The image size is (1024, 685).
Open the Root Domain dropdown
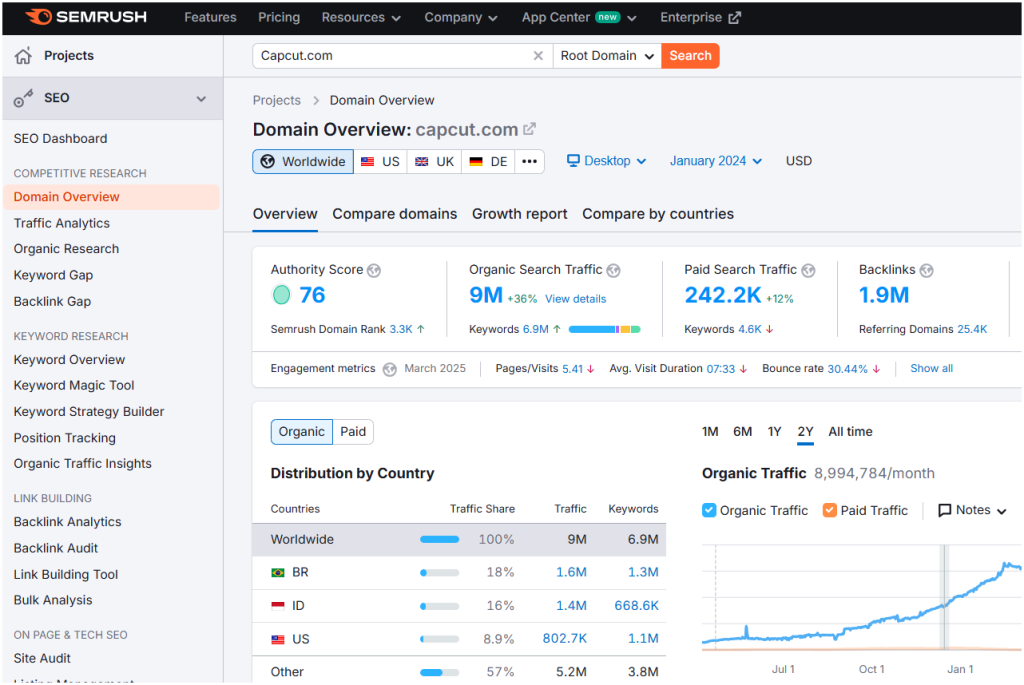pyautogui.click(x=607, y=56)
